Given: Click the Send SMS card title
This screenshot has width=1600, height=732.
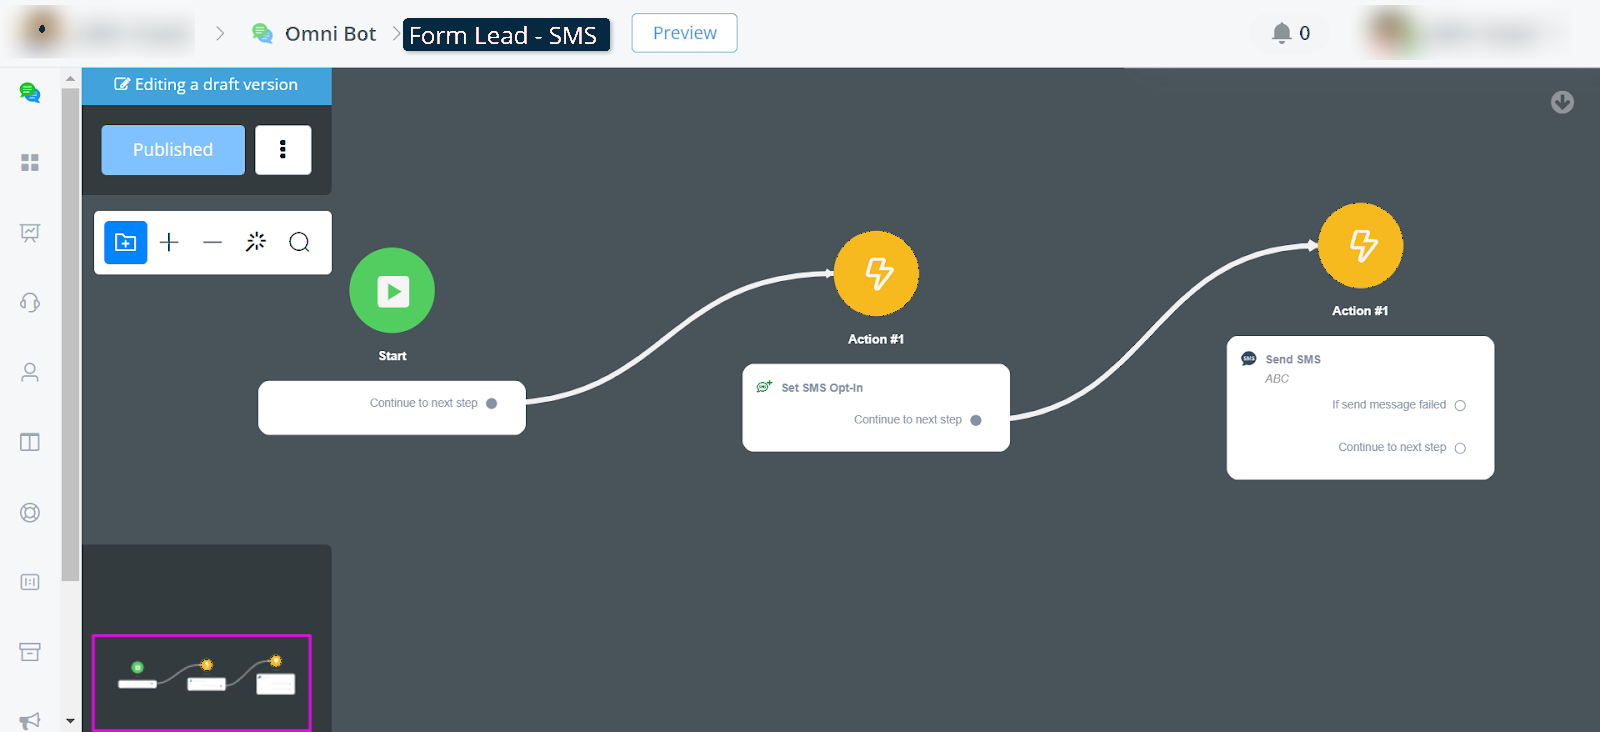Looking at the screenshot, I should click(1293, 359).
